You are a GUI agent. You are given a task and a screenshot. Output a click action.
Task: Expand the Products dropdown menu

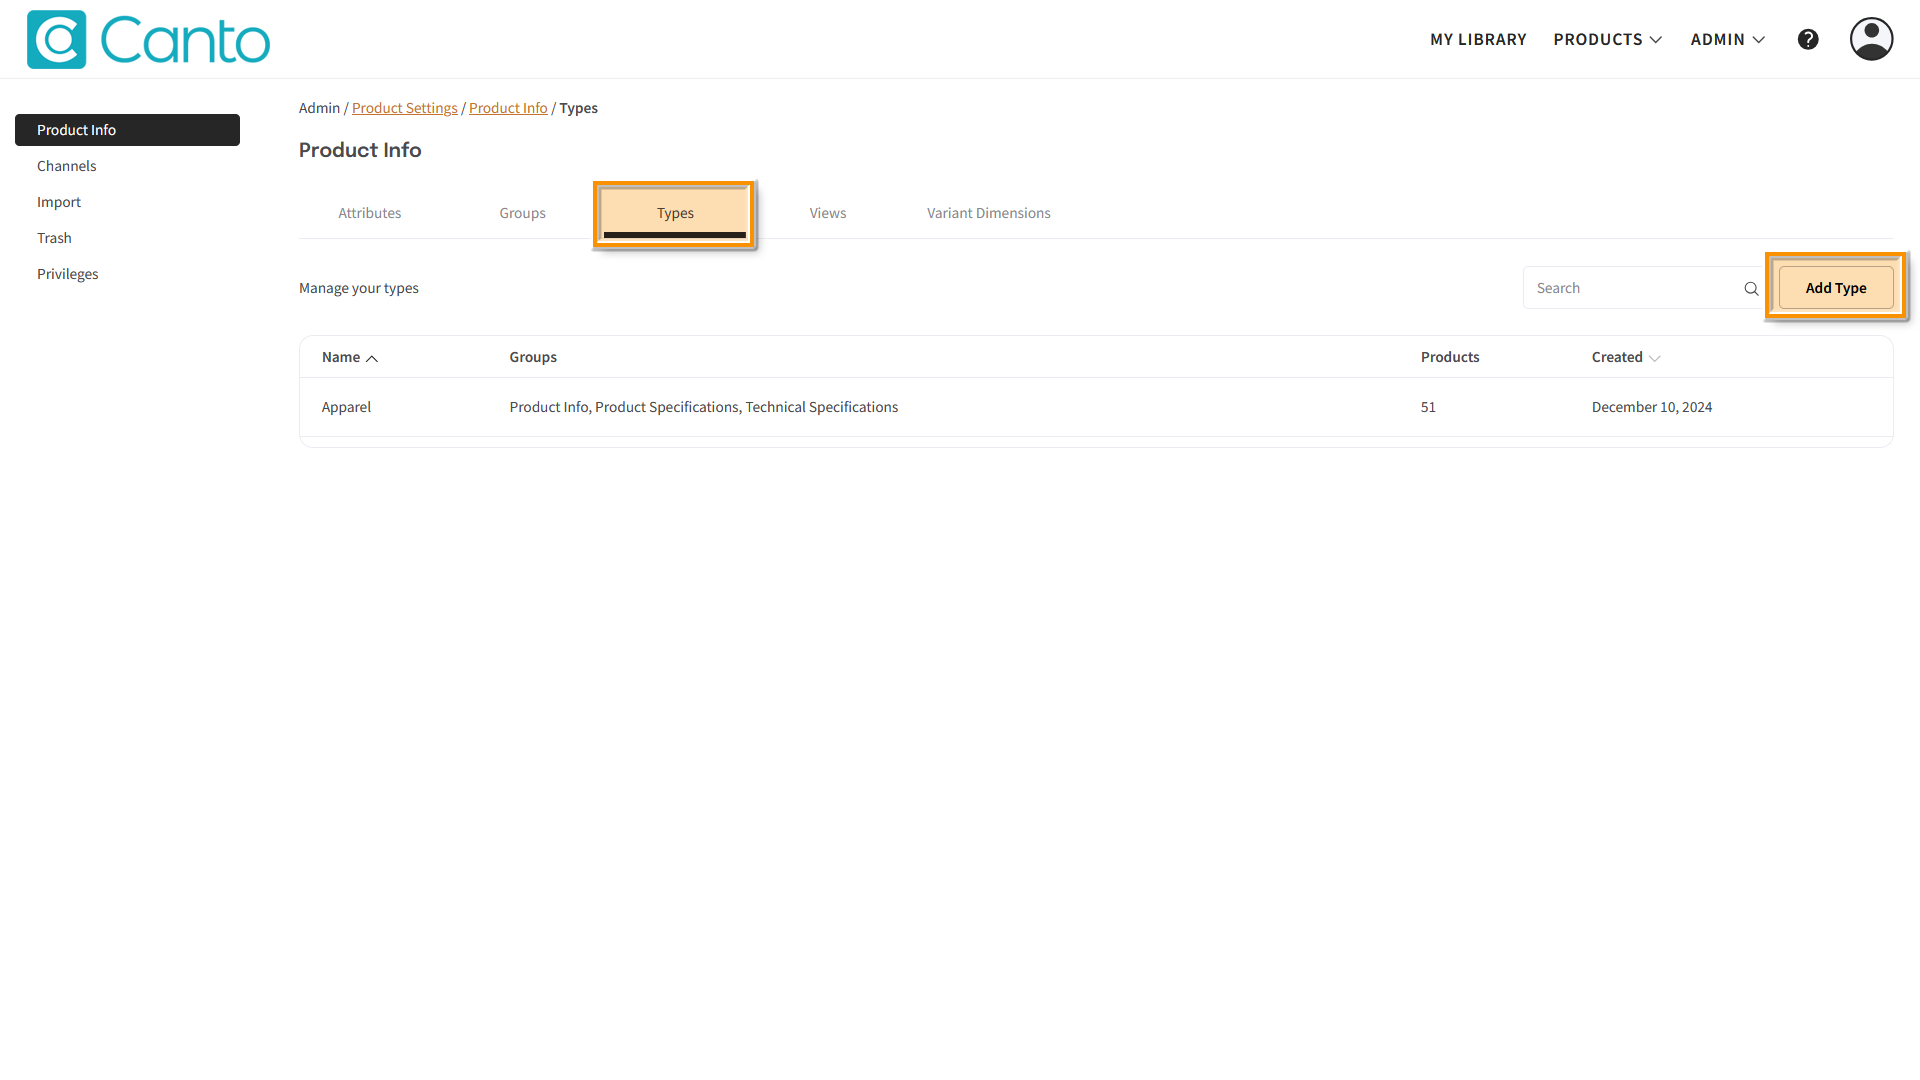pos(1608,39)
